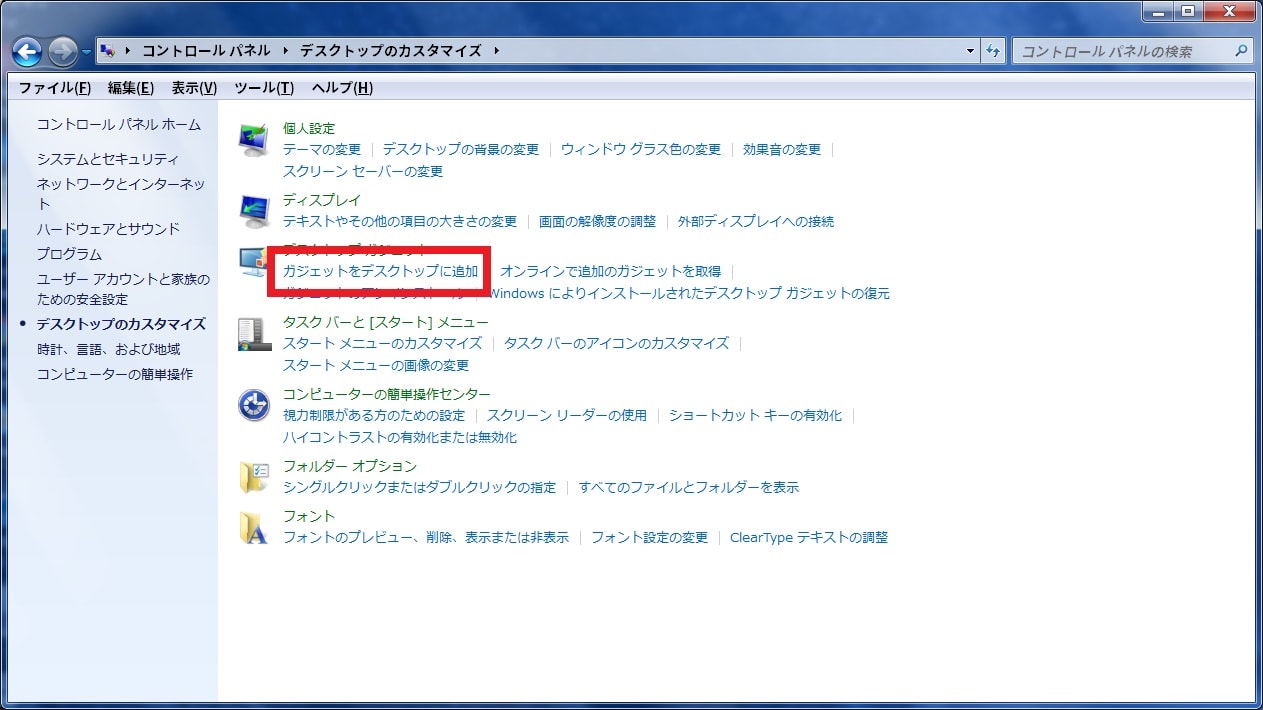Click the Back navigation arrow button
Image resolution: width=1263 pixels, height=710 pixels.
(x=28, y=51)
